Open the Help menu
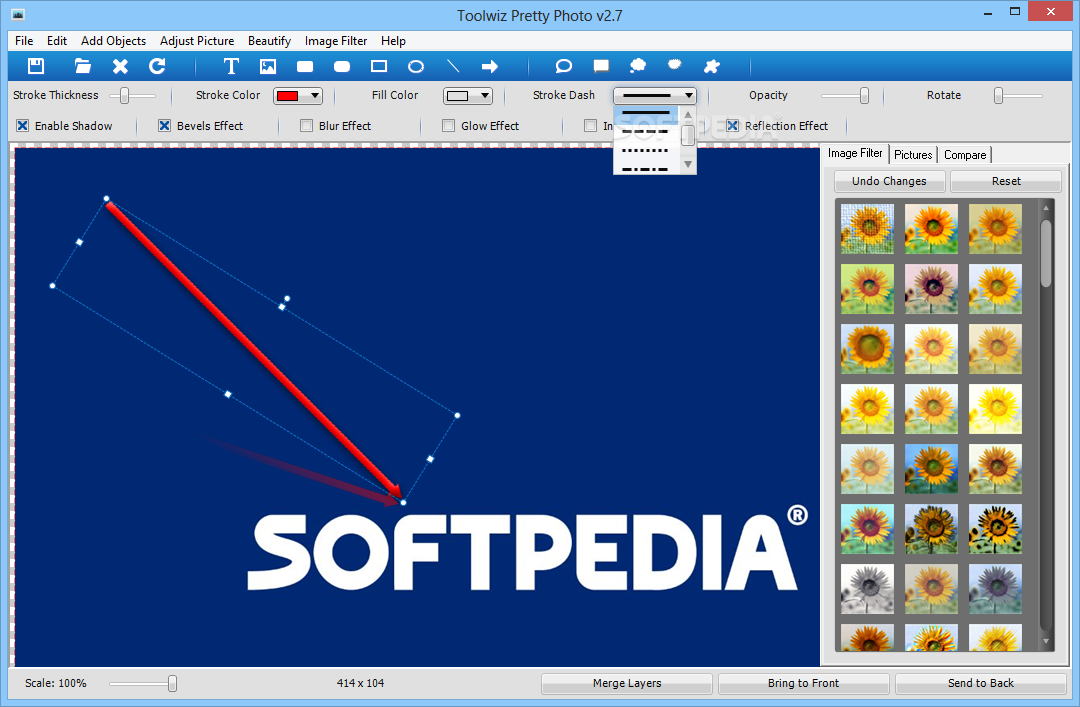The width and height of the screenshot is (1080, 707). pos(393,41)
